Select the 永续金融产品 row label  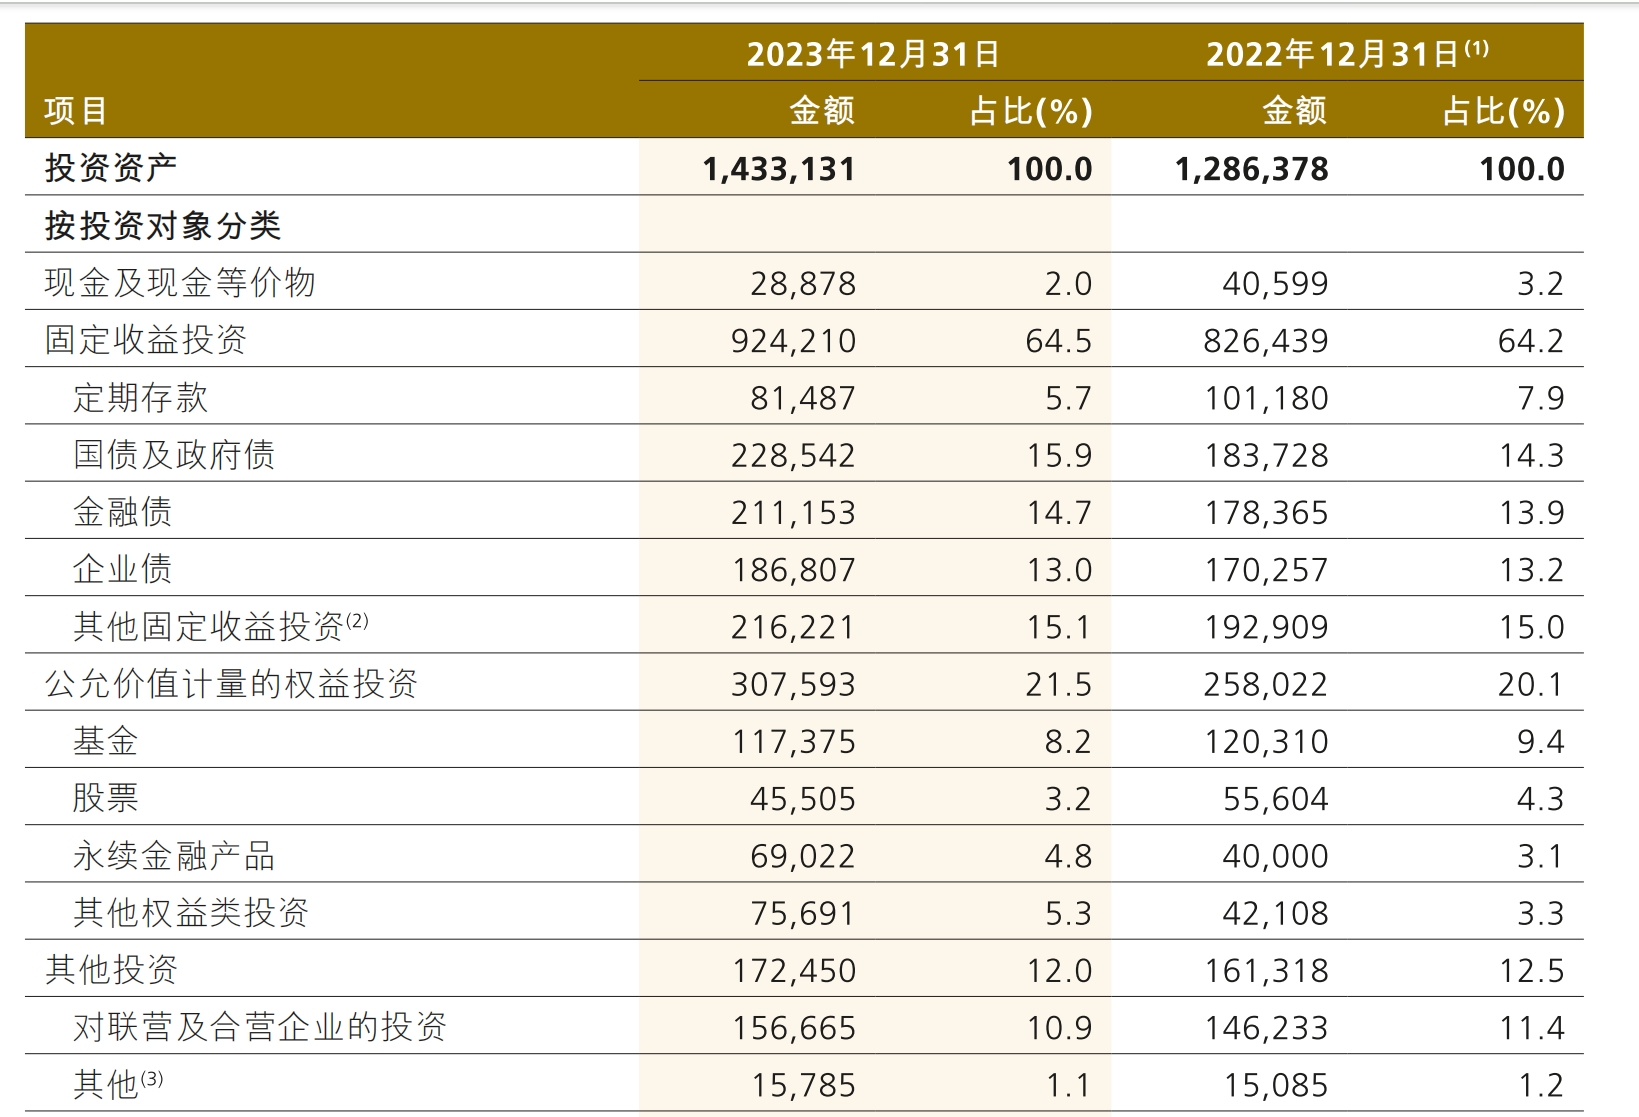(x=174, y=856)
